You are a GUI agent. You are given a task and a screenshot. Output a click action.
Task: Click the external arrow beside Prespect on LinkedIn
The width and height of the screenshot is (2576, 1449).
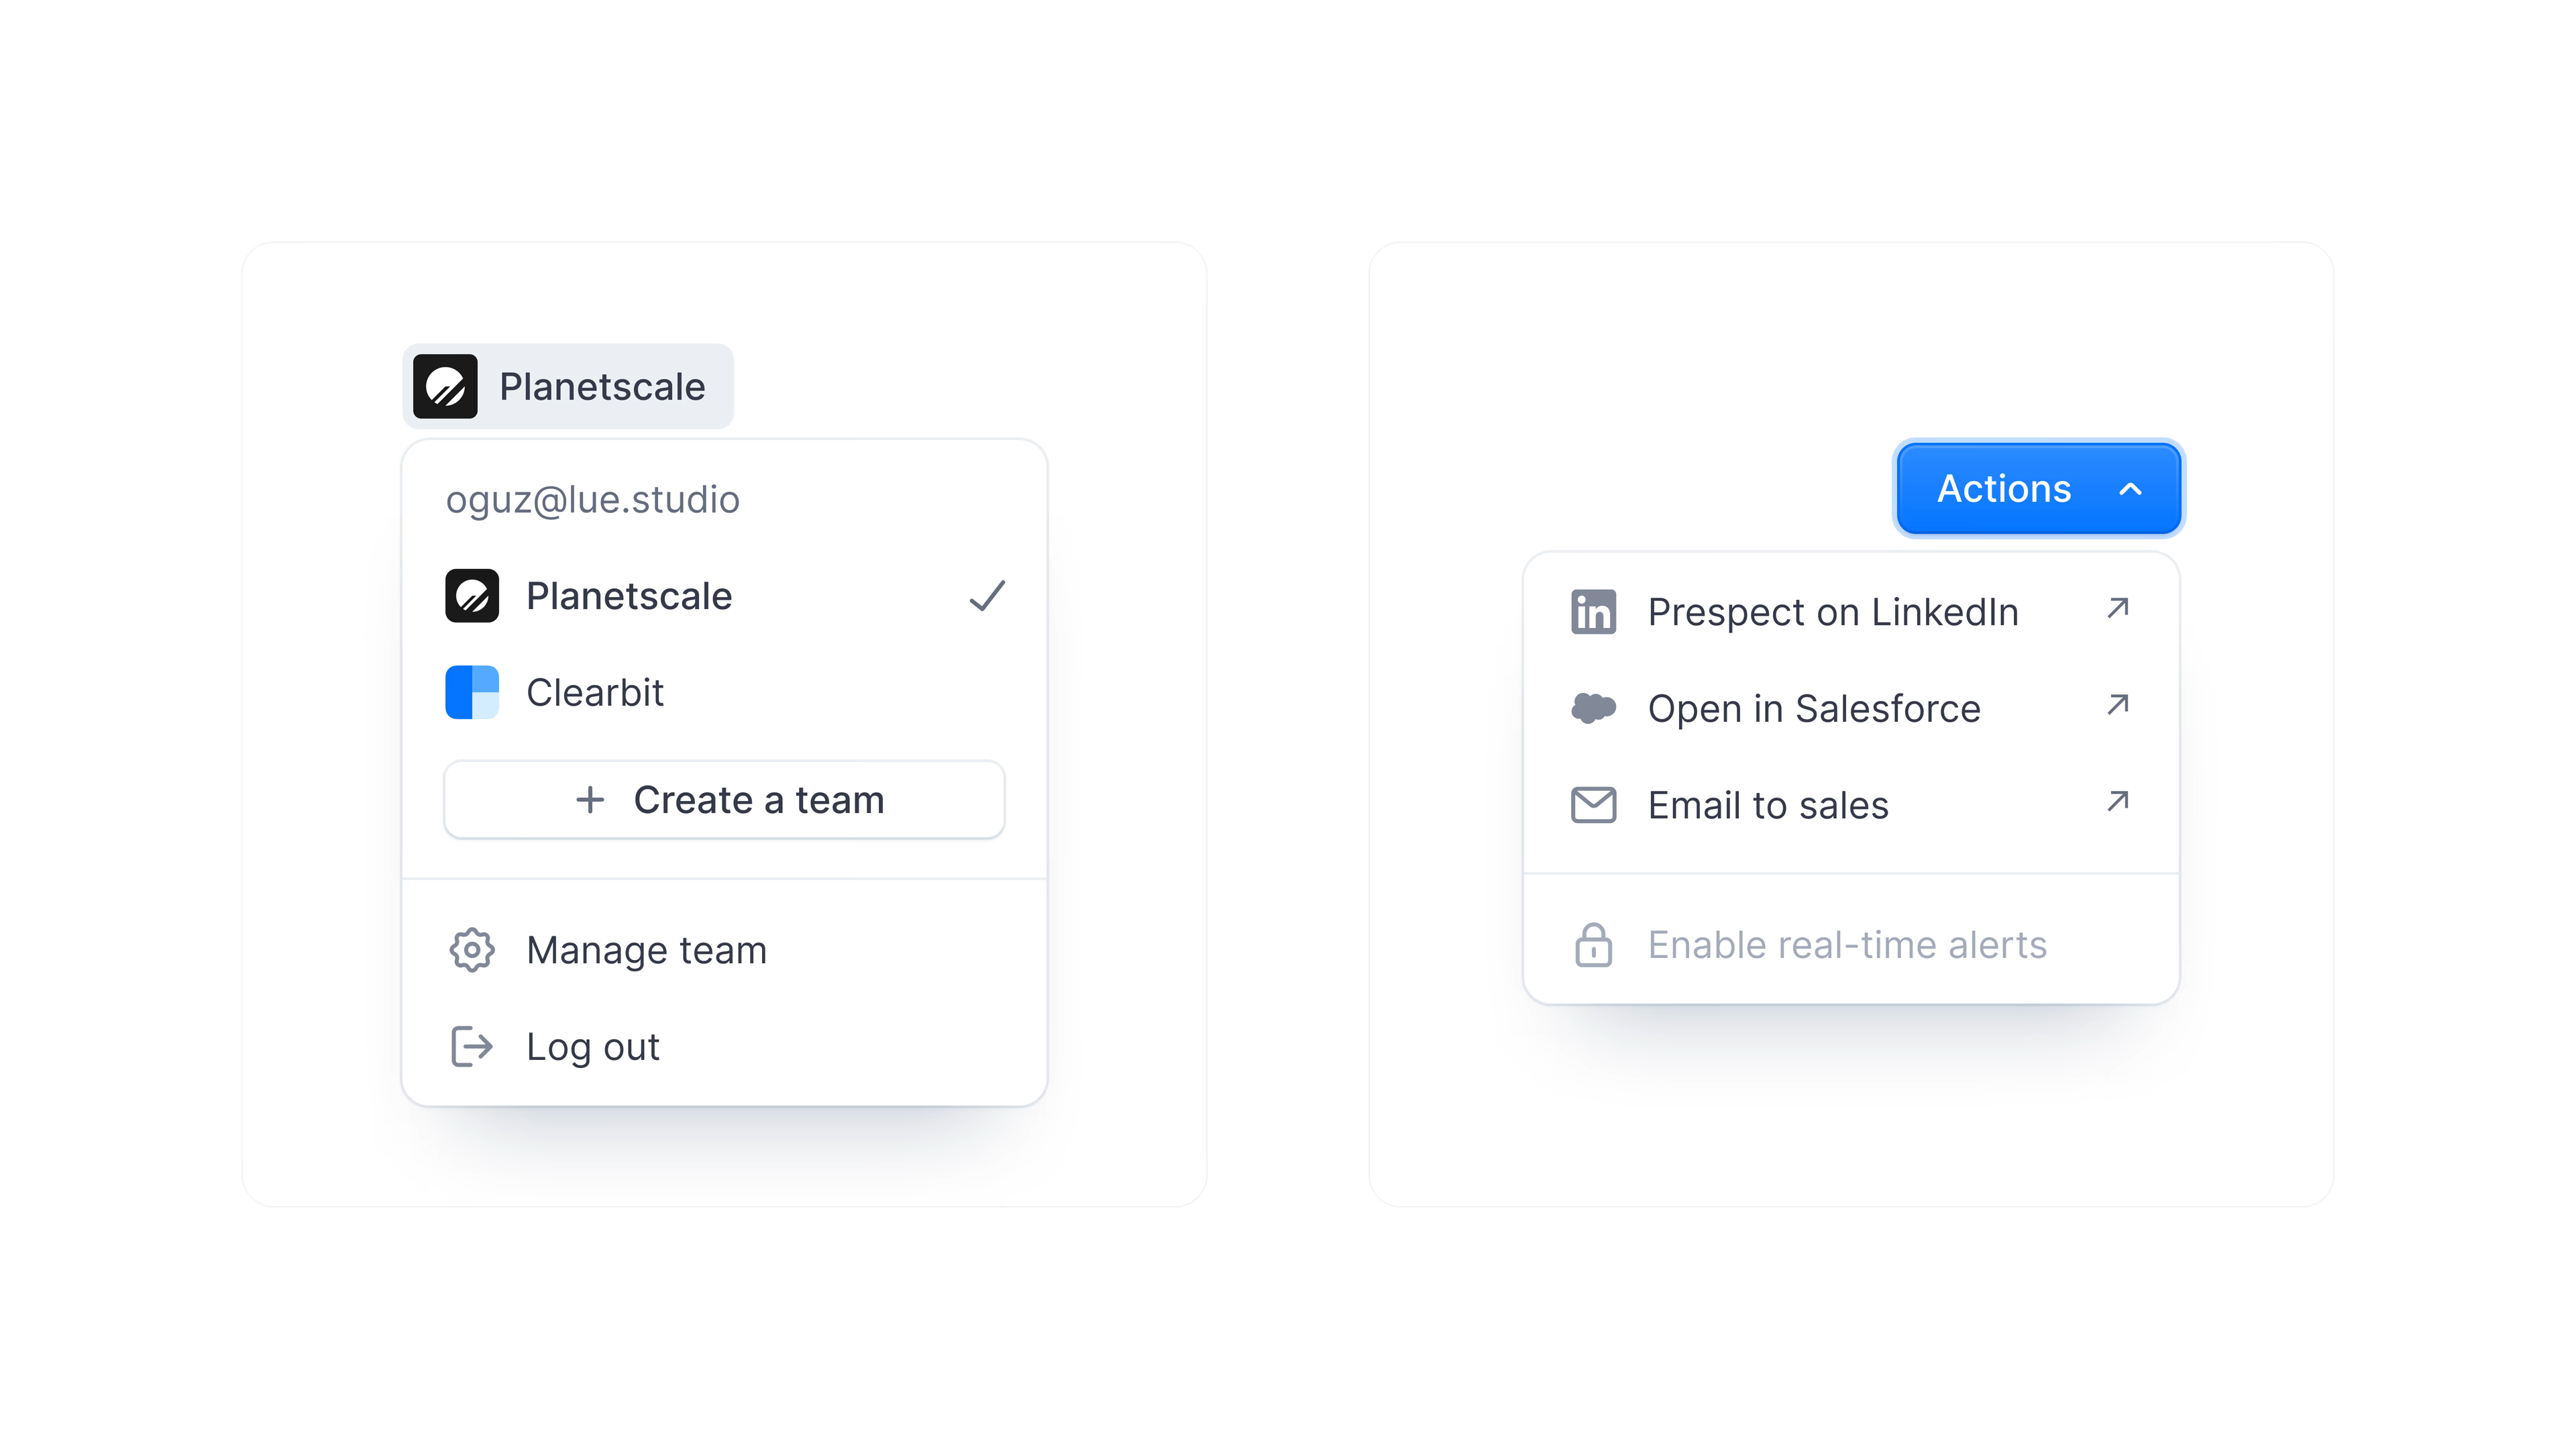pos(2117,608)
